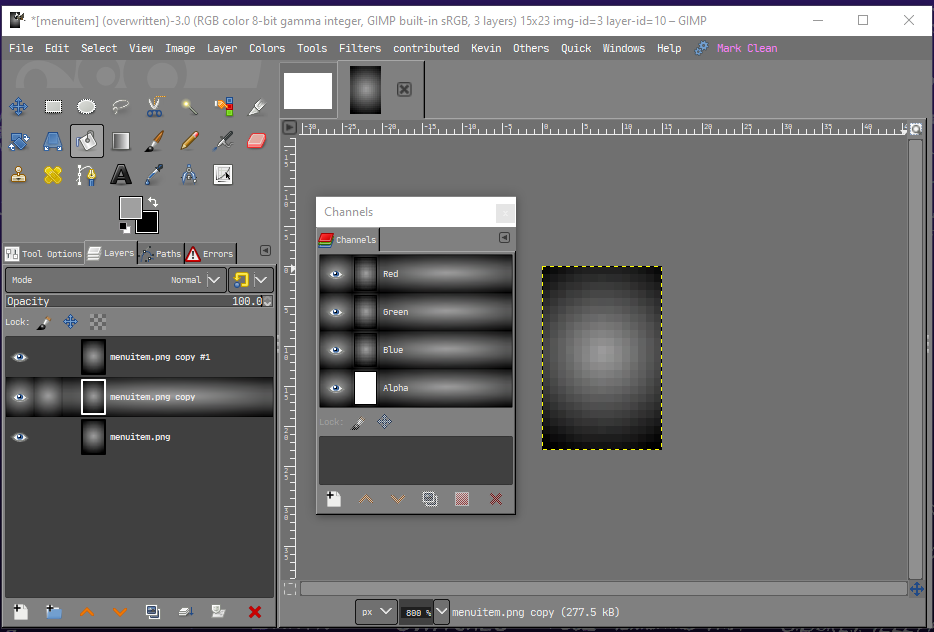934x632 pixels.
Task: Choose the Text tool
Action: tap(121, 175)
